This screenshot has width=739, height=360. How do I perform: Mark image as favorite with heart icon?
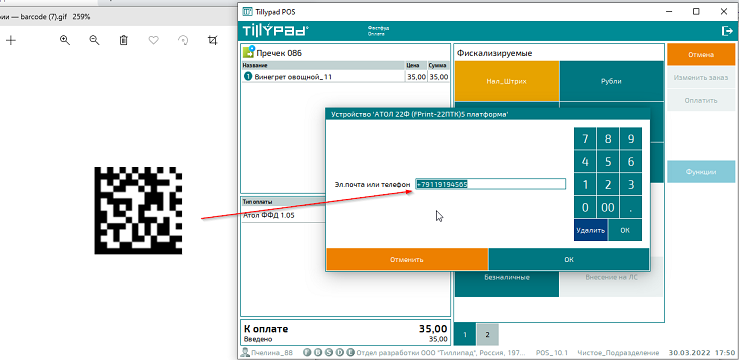click(153, 40)
